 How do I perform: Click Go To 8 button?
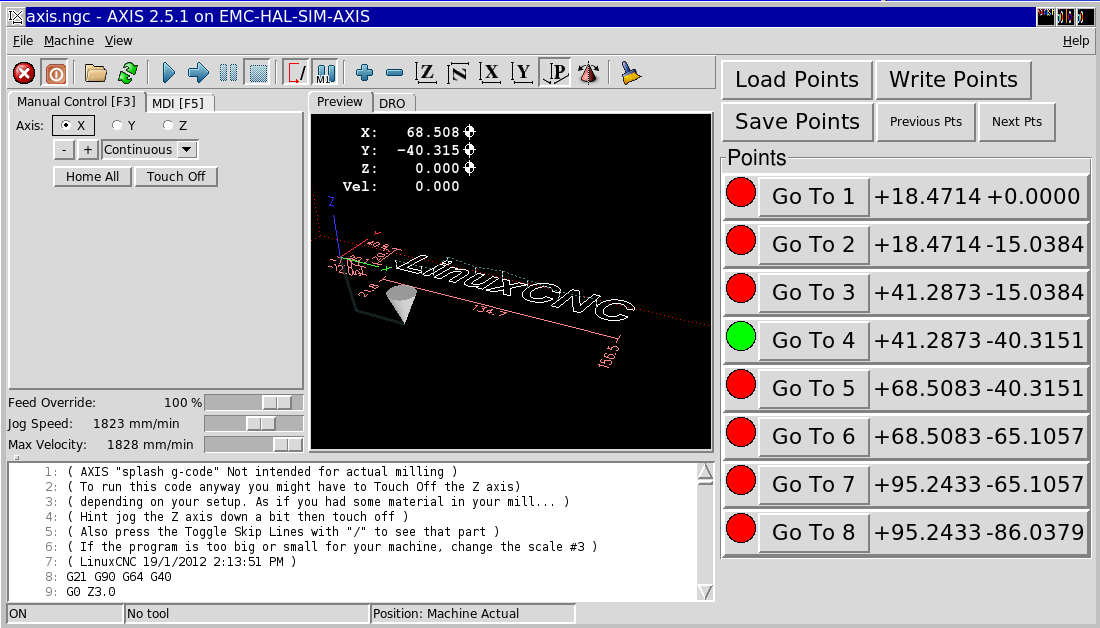pyautogui.click(x=814, y=533)
